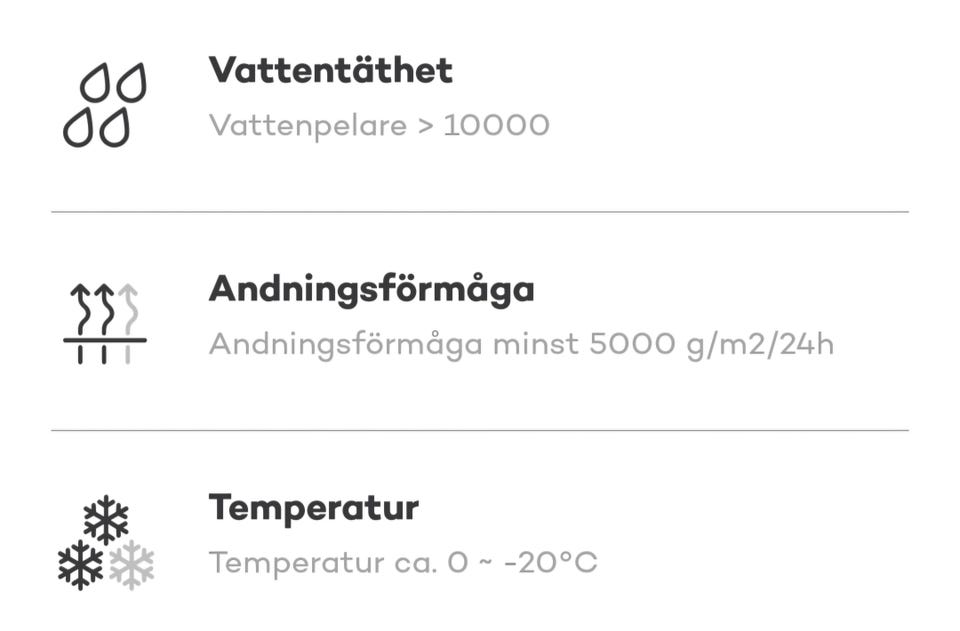
Task: Click the -20°C temperature value
Action: click(x=550, y=563)
